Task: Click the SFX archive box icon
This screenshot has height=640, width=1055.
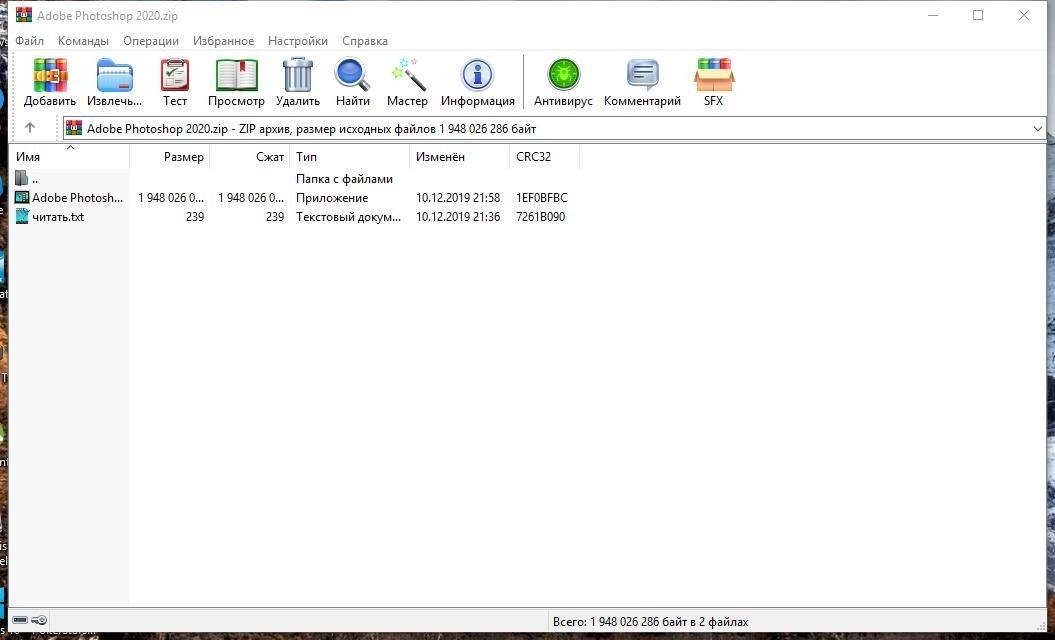Action: pyautogui.click(x=714, y=75)
